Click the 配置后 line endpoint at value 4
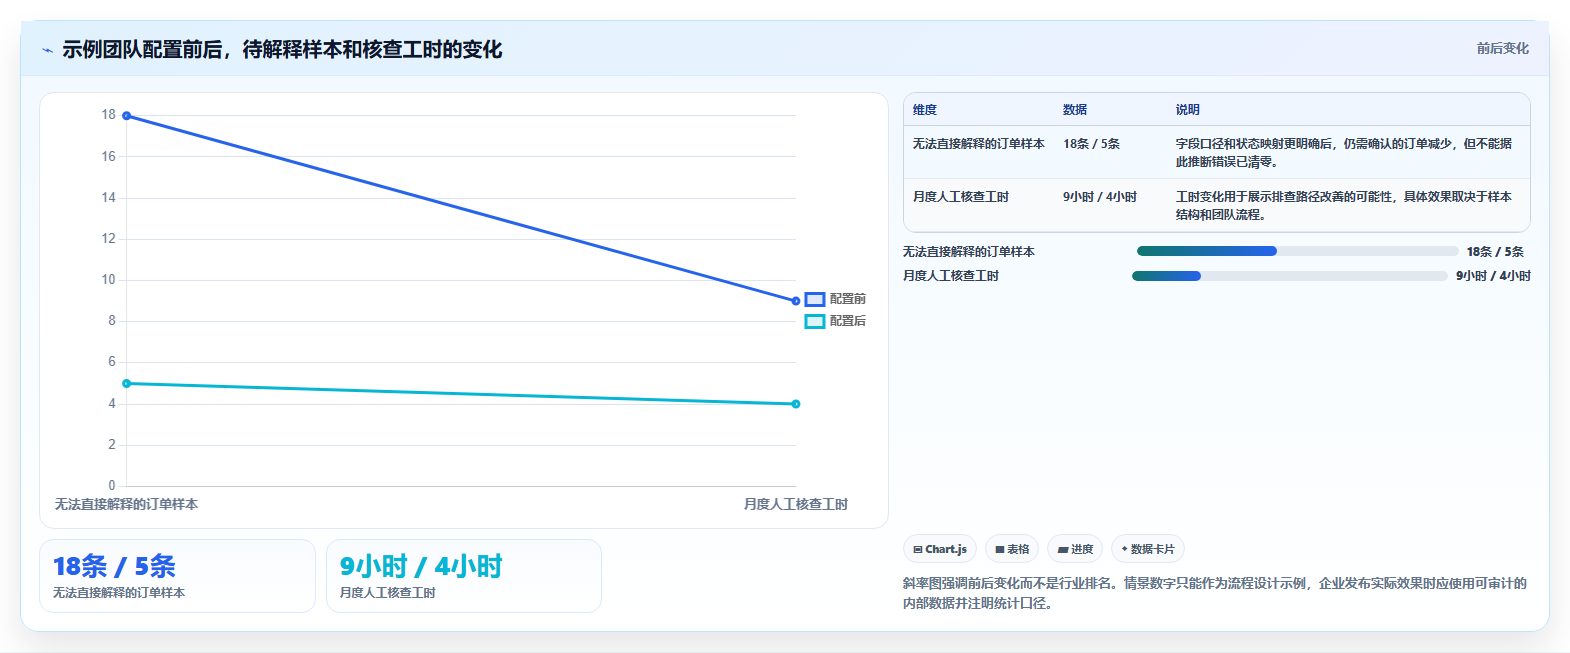 click(x=796, y=404)
